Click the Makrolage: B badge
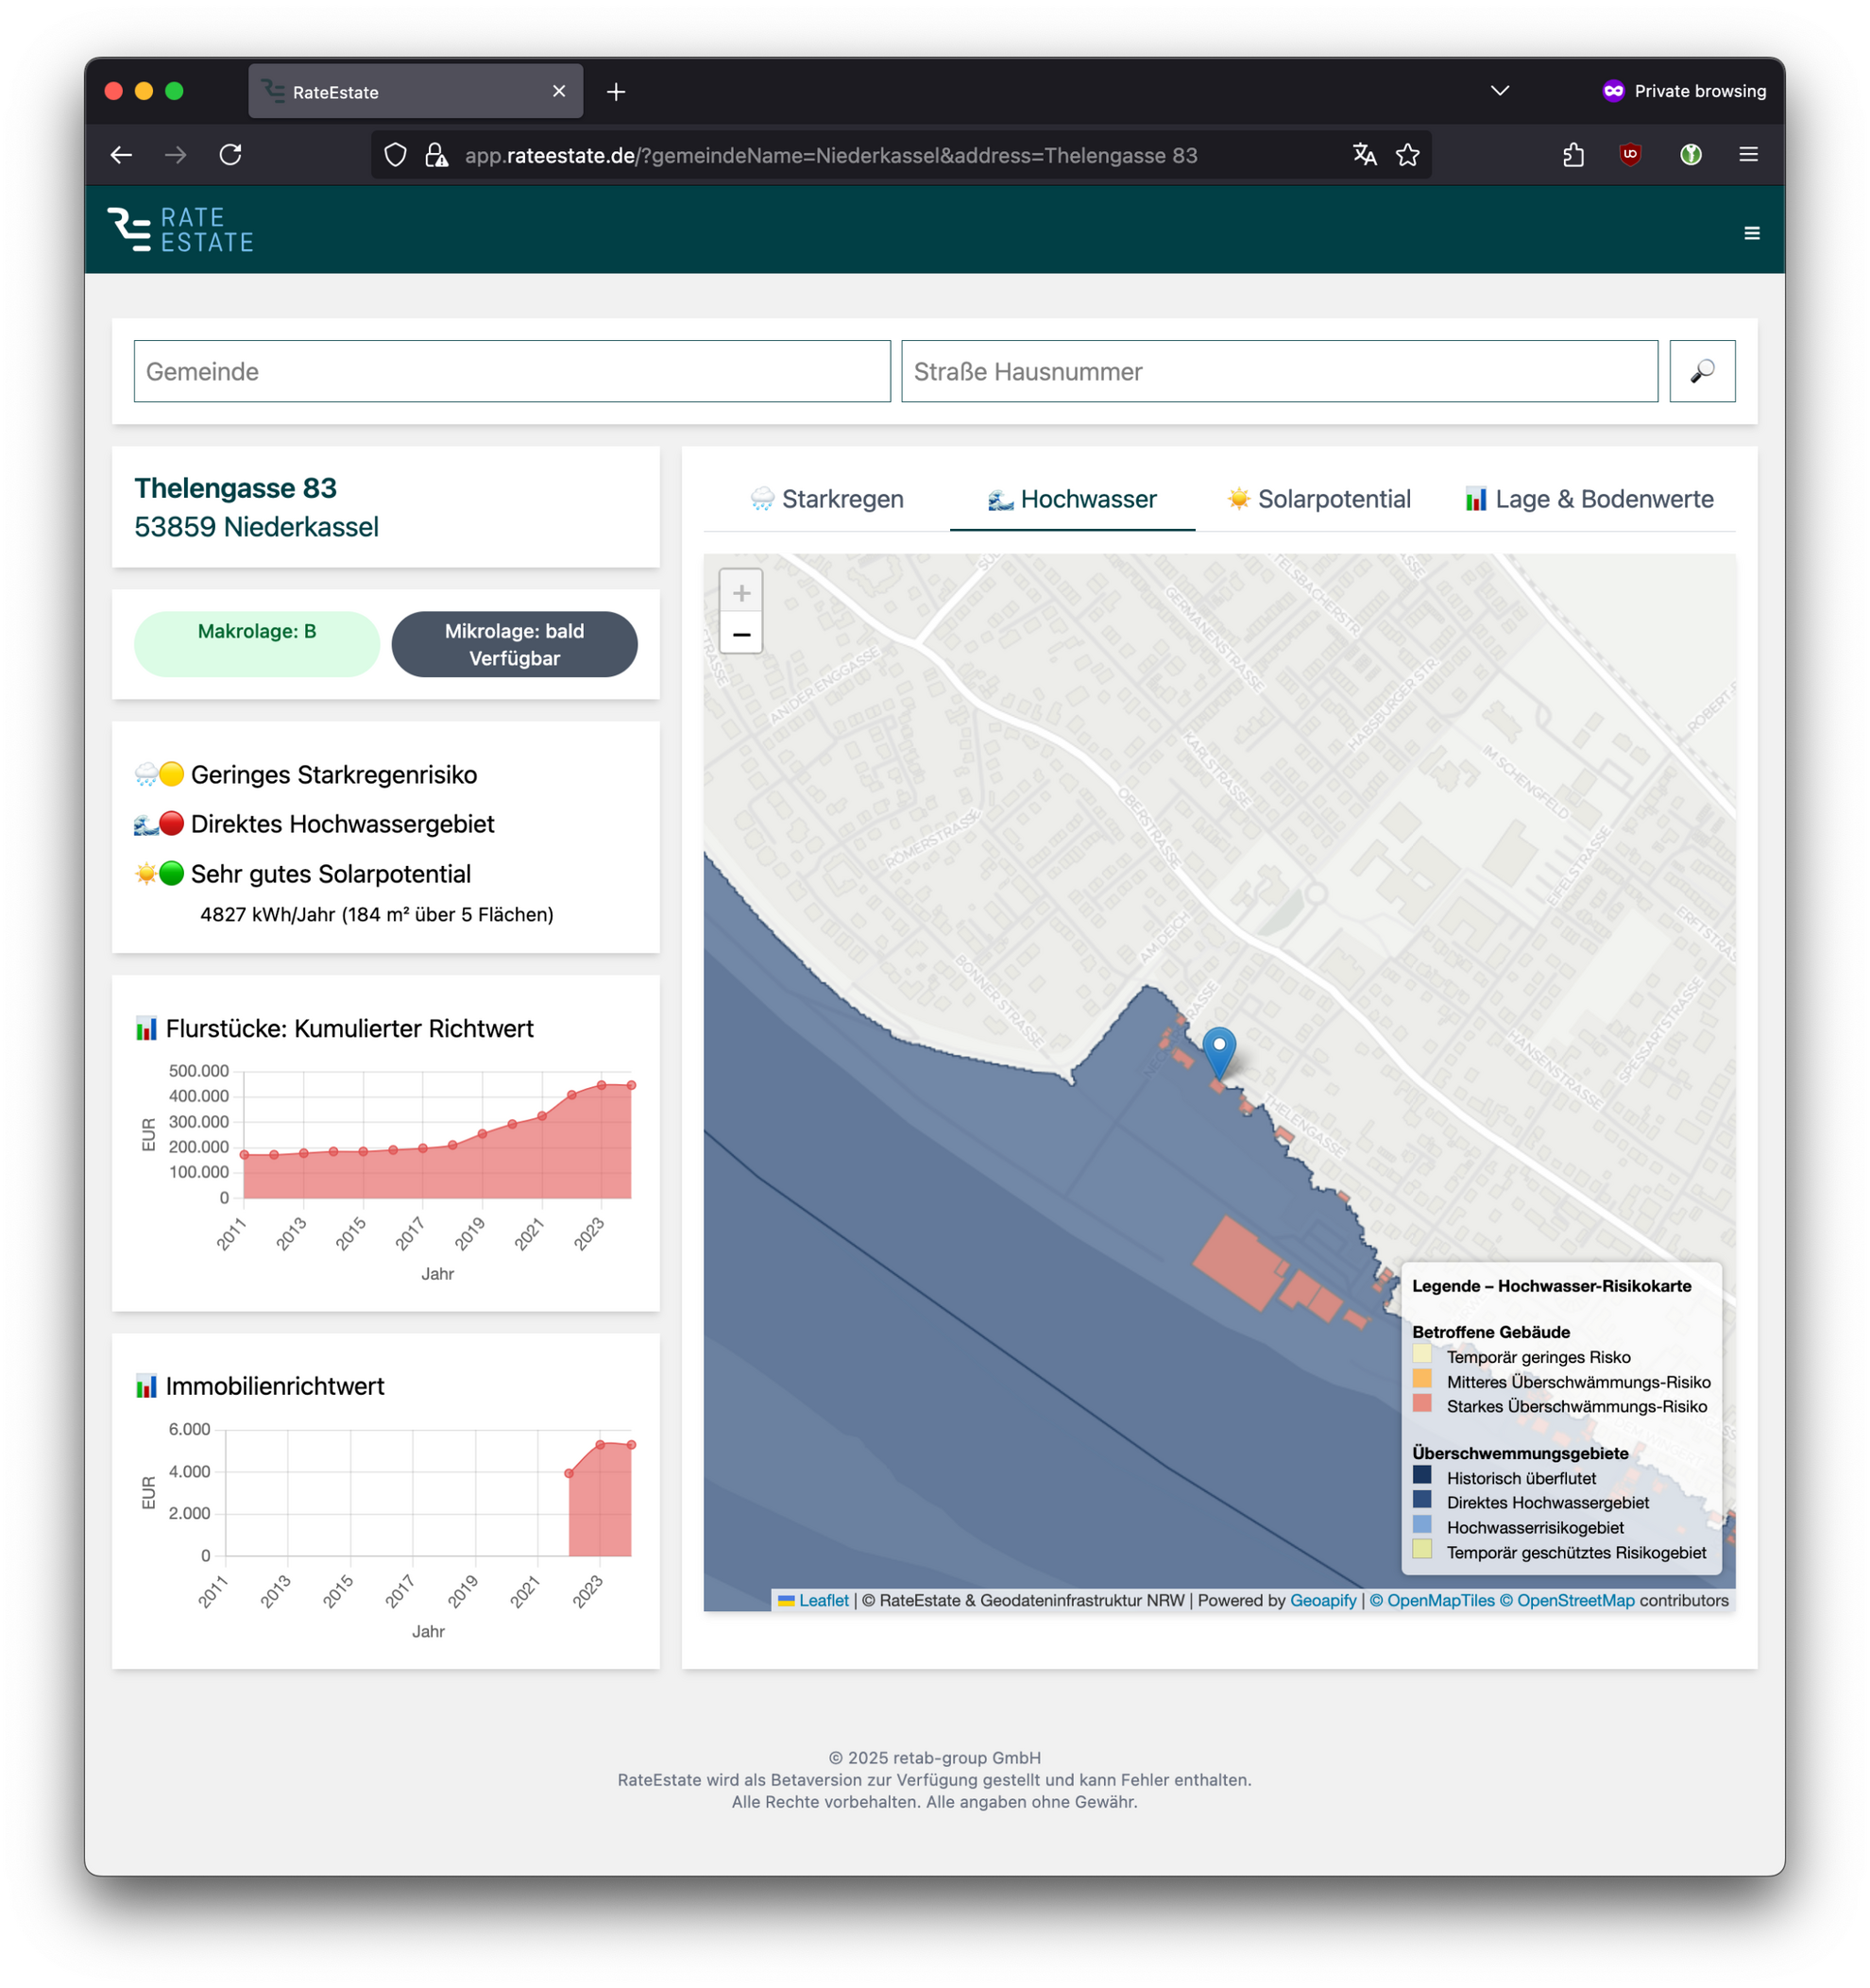This screenshot has width=1870, height=1988. 257,643
